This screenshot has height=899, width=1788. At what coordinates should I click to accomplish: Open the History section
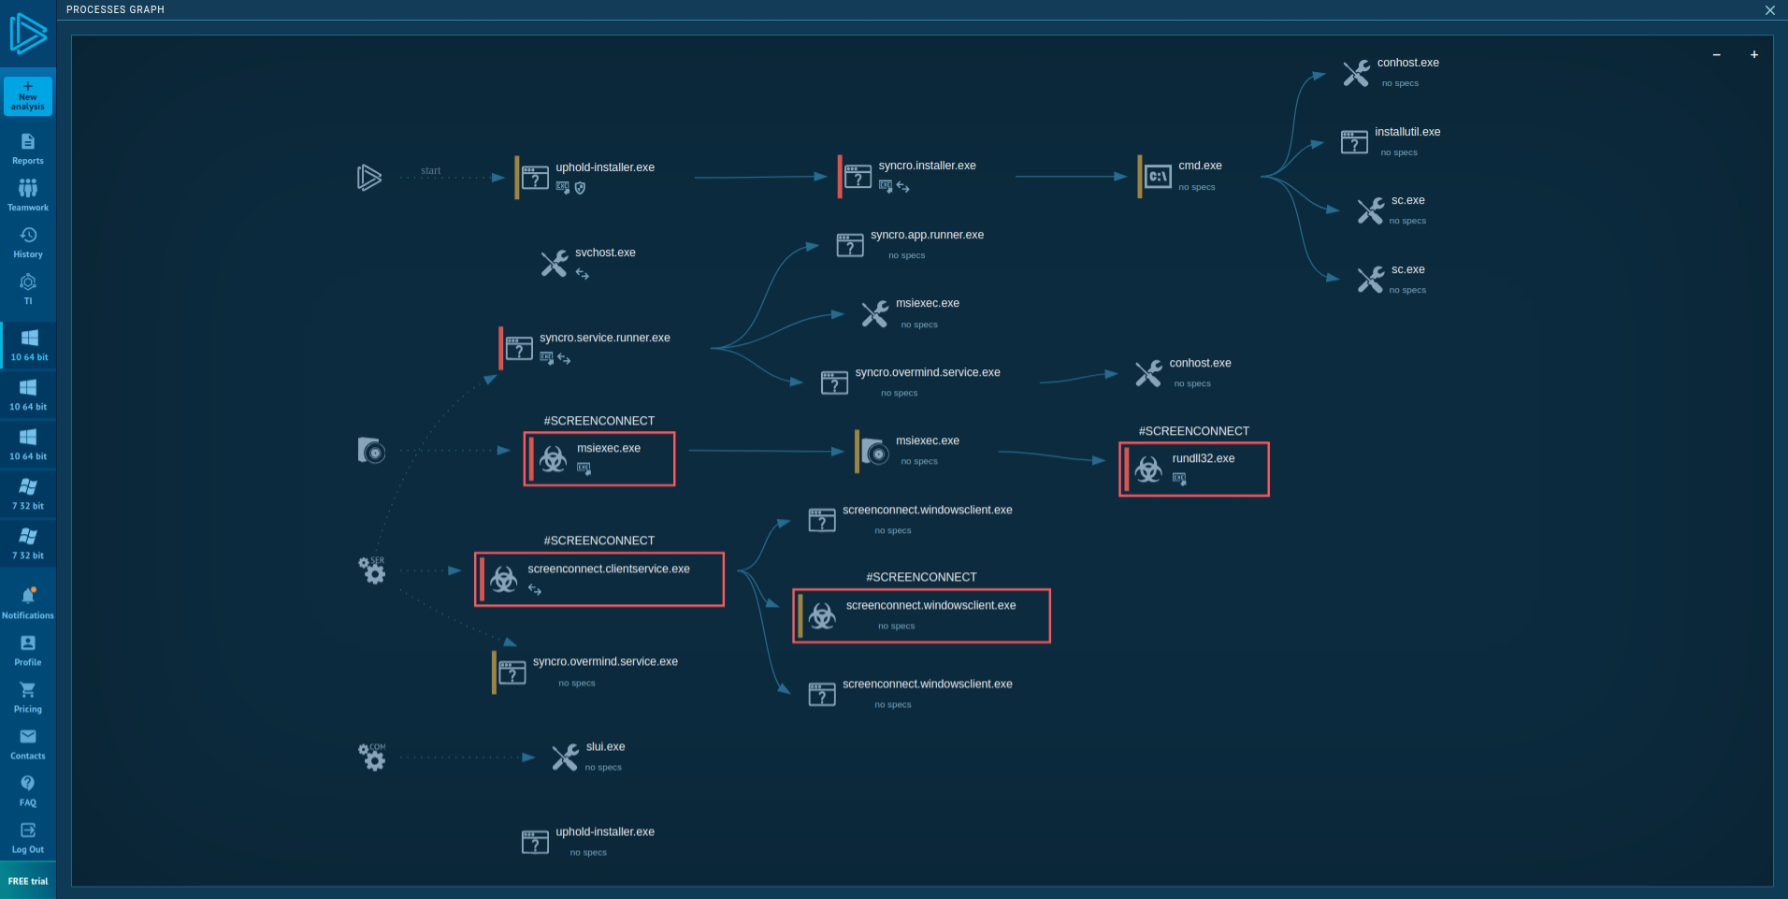[x=28, y=242]
